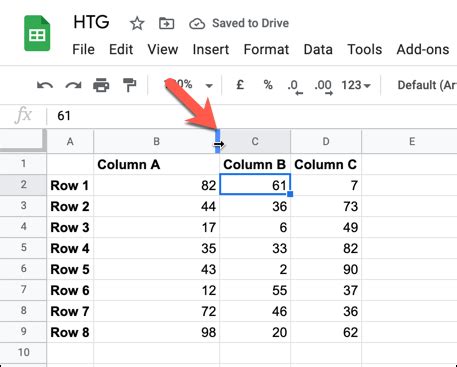457x367 pixels.
Task: Open the Format menu
Action: [x=266, y=49]
